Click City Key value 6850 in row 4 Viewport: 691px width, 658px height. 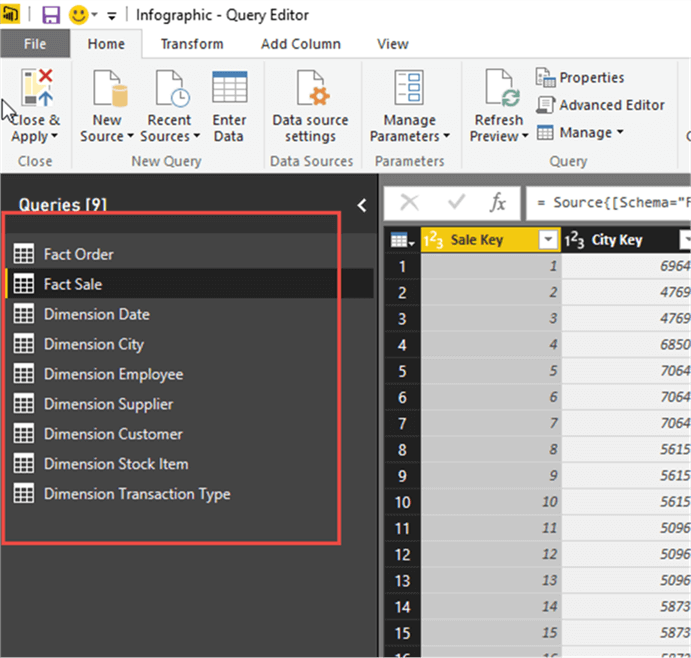point(626,344)
